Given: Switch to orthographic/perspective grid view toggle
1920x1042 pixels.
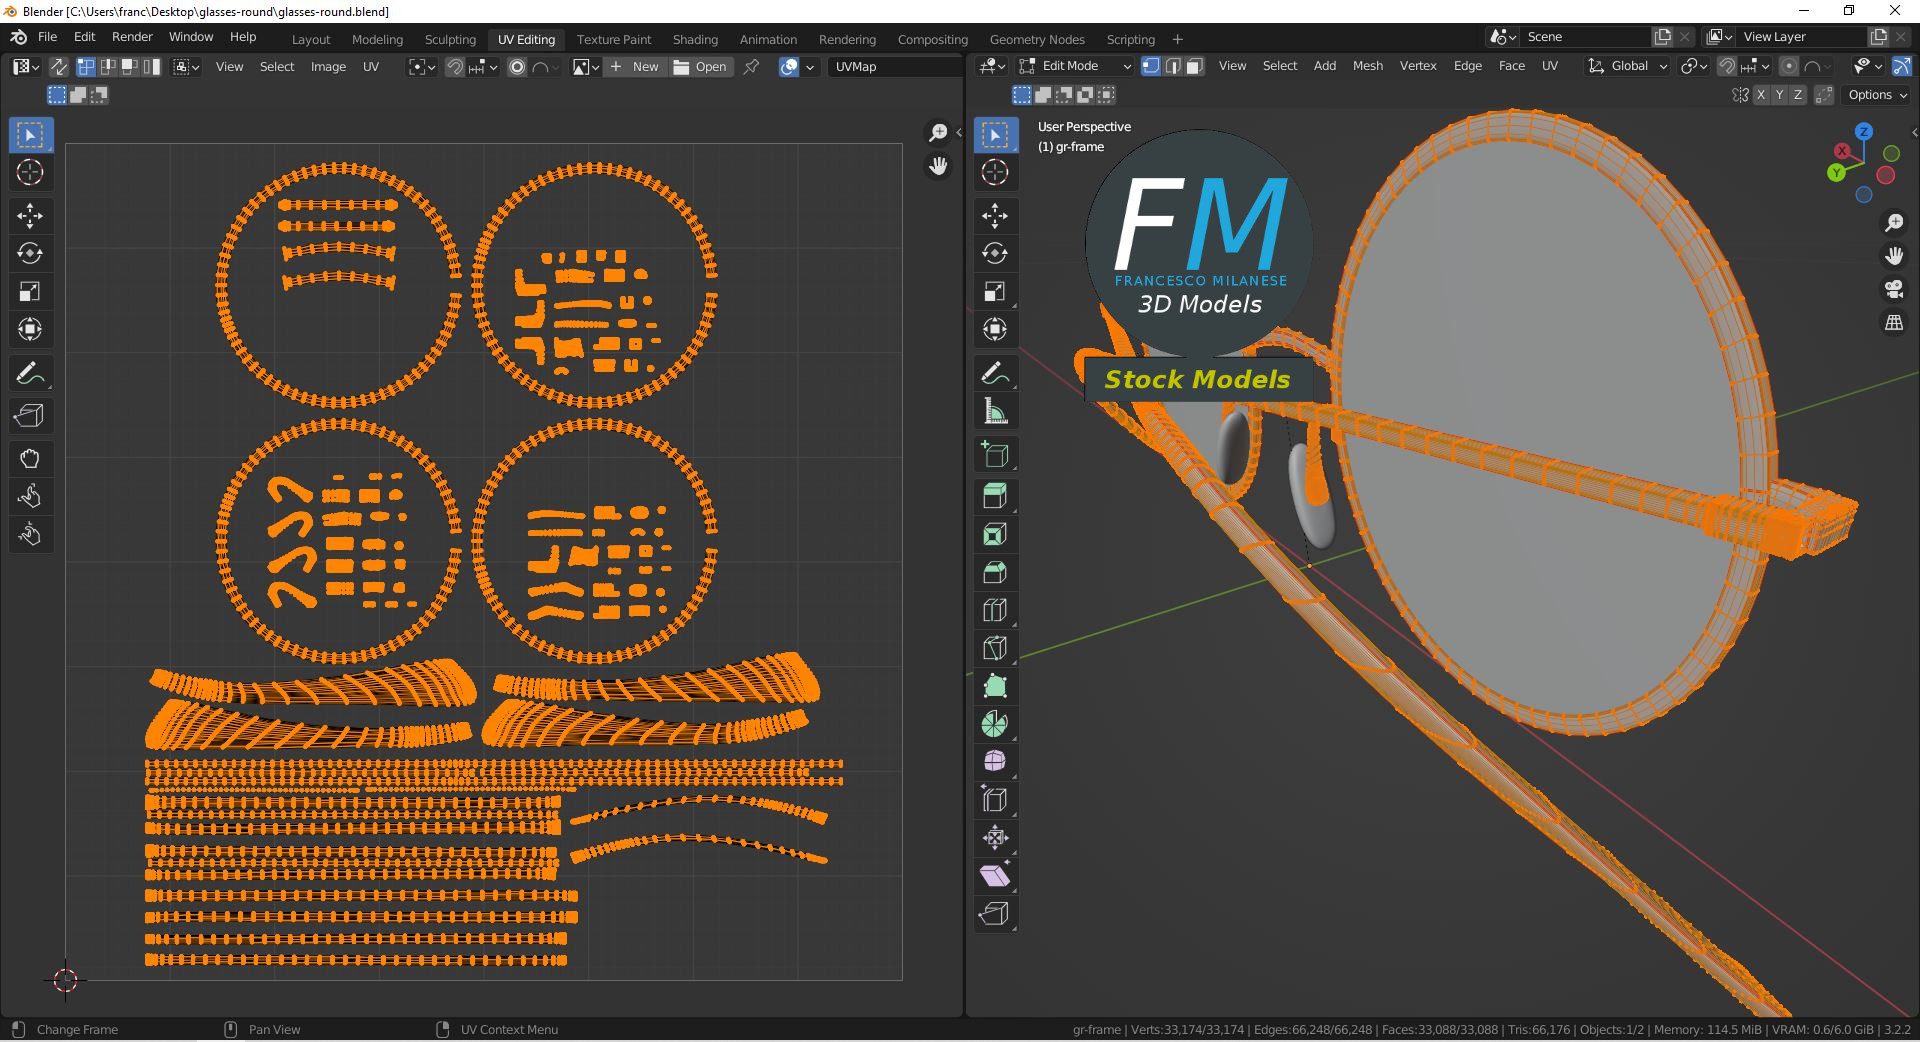Looking at the screenshot, I should coord(1894,323).
